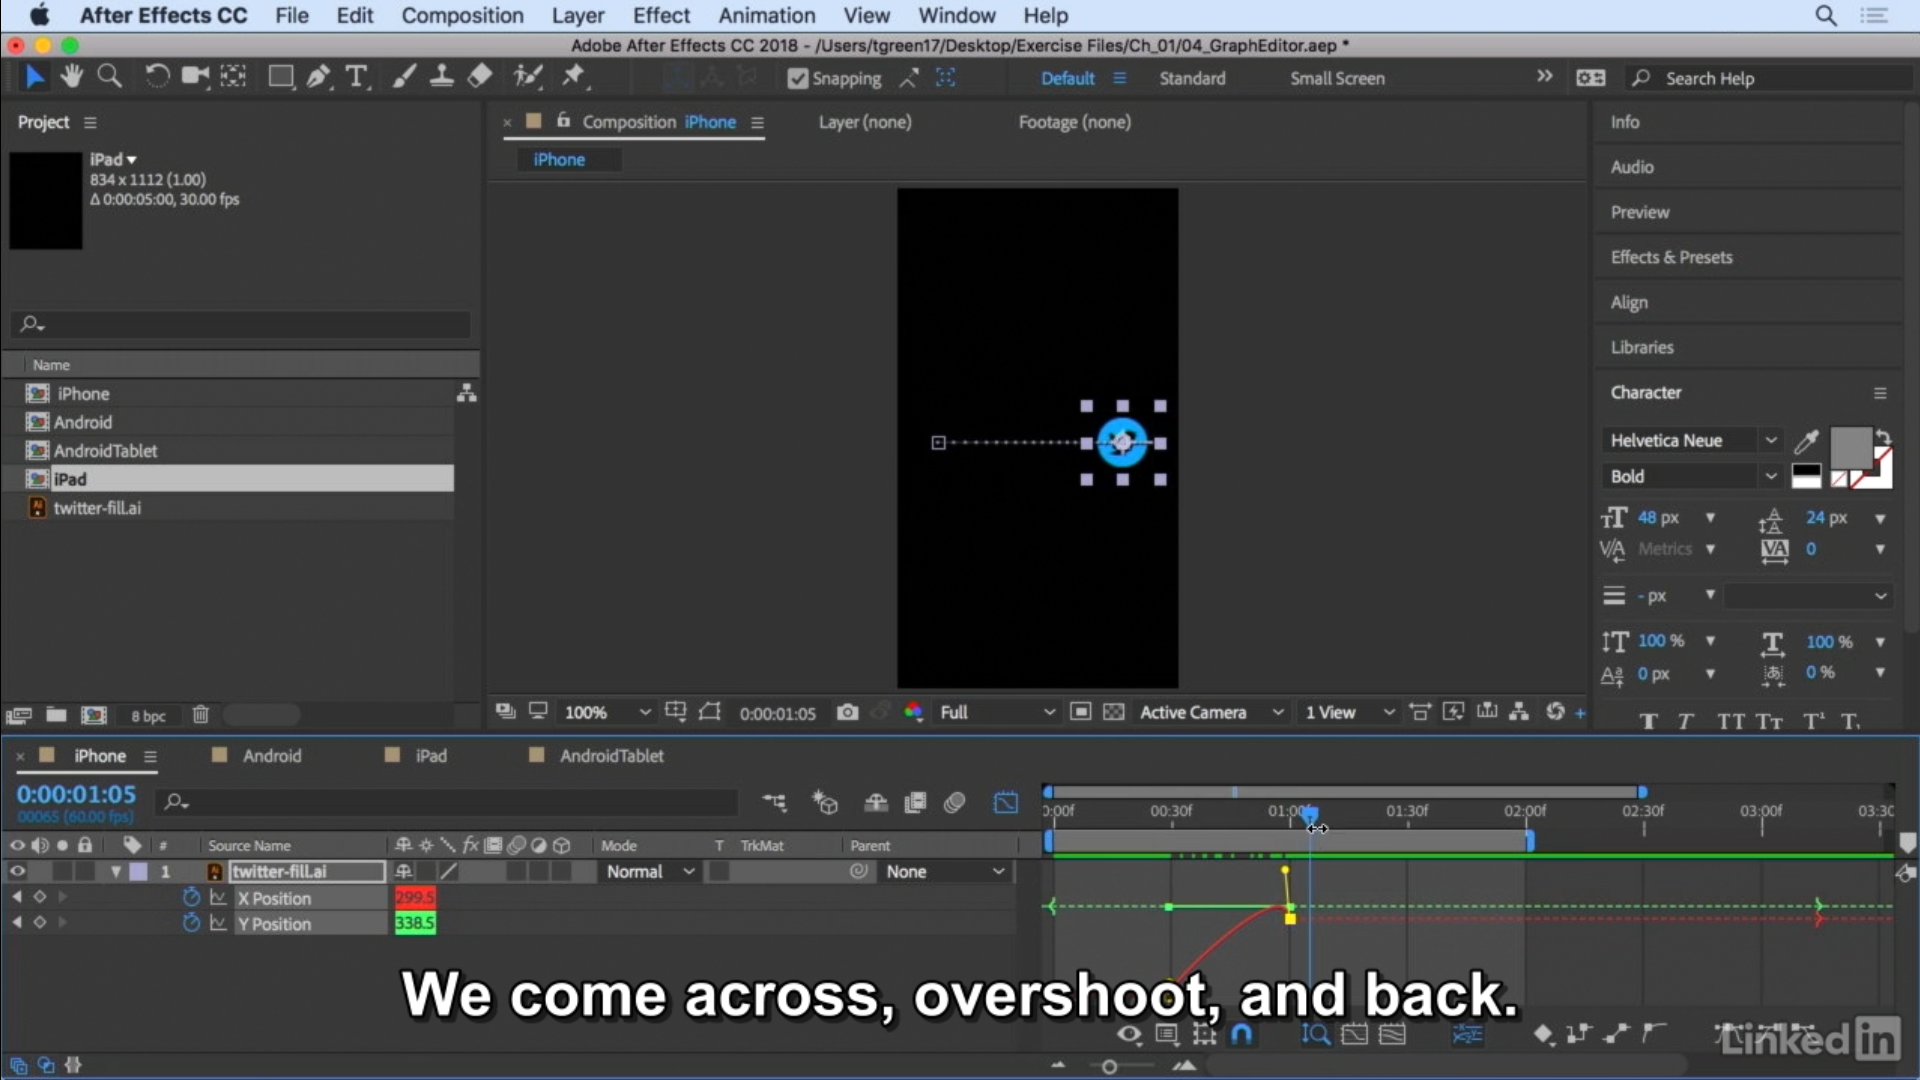This screenshot has height=1080, width=1920.
Task: Select the Puppet Pin tool
Action: tap(574, 77)
